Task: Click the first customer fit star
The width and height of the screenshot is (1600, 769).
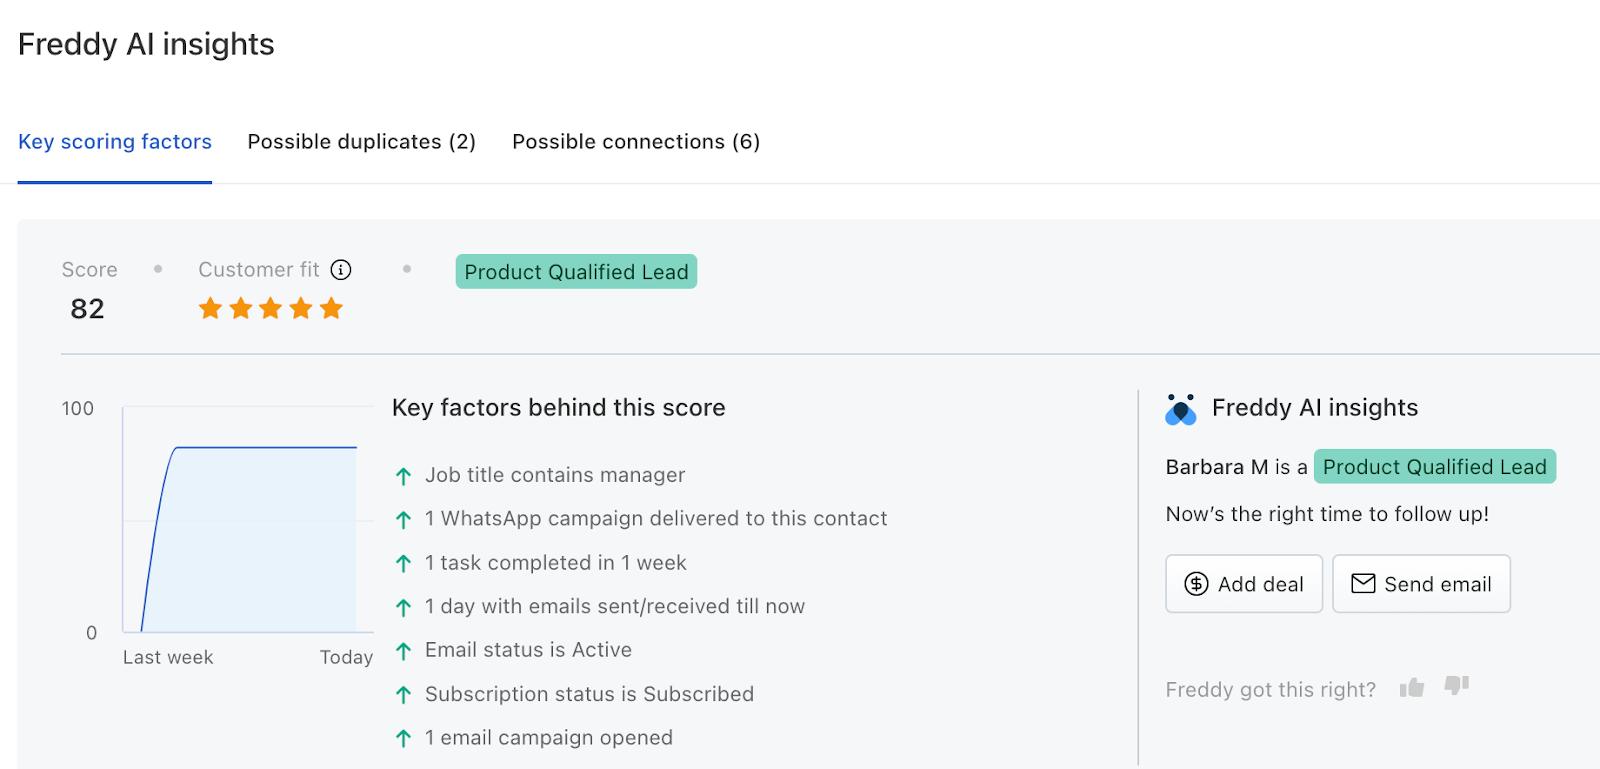Action: 210,308
